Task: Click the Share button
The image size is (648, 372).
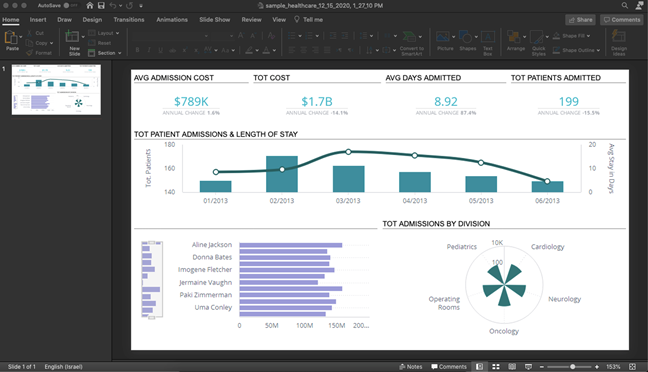Action: coord(581,19)
